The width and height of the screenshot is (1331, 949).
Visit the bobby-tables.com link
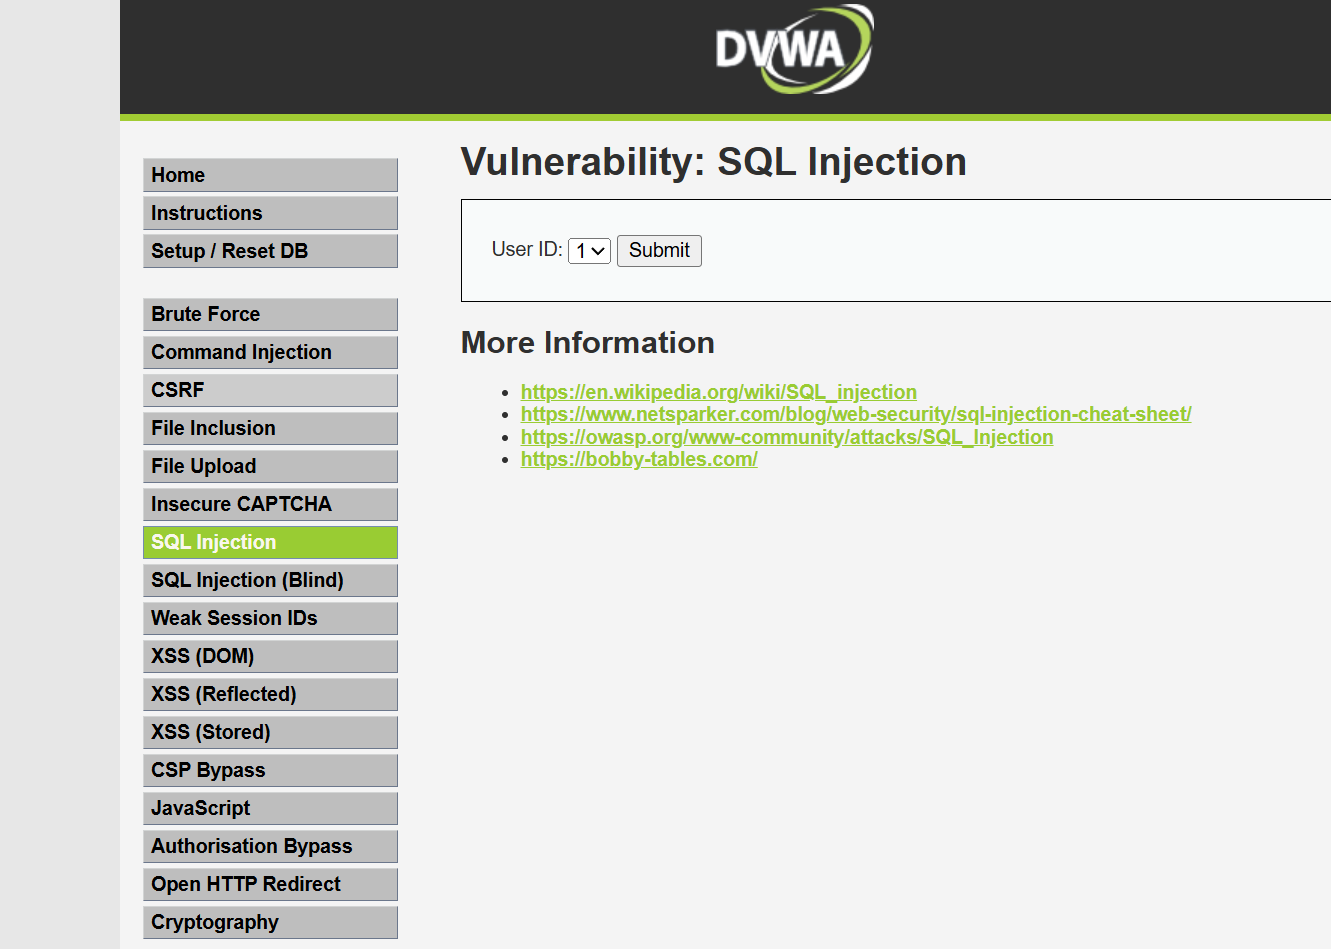639,459
